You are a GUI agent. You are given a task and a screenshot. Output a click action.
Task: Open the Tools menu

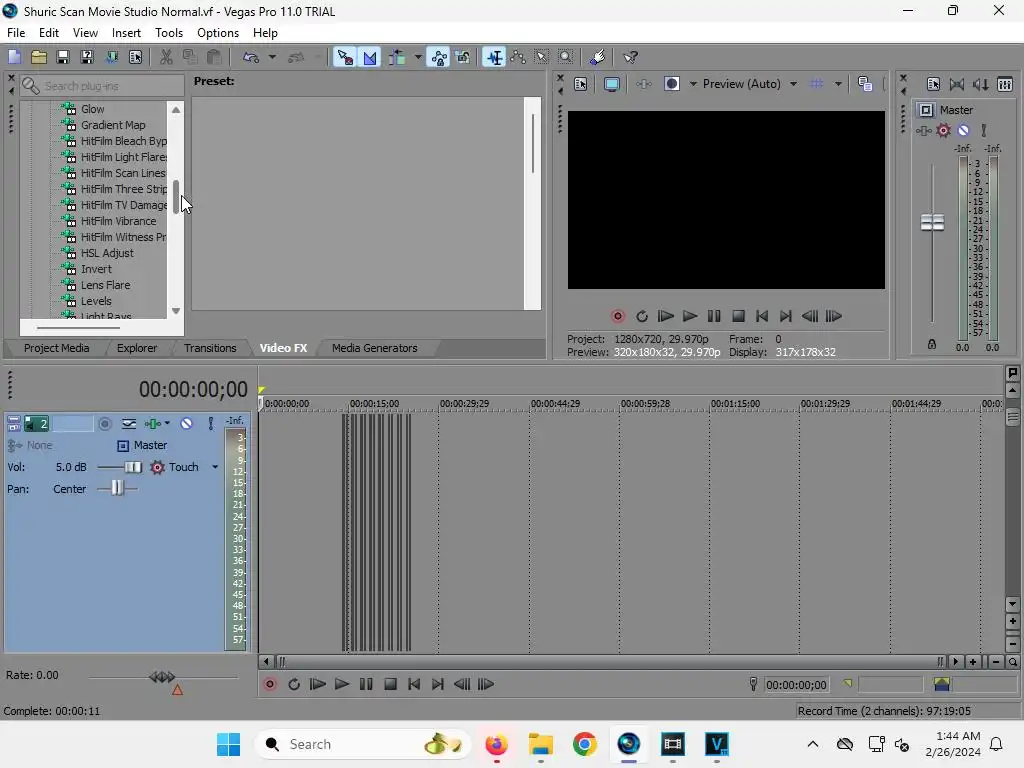[168, 33]
